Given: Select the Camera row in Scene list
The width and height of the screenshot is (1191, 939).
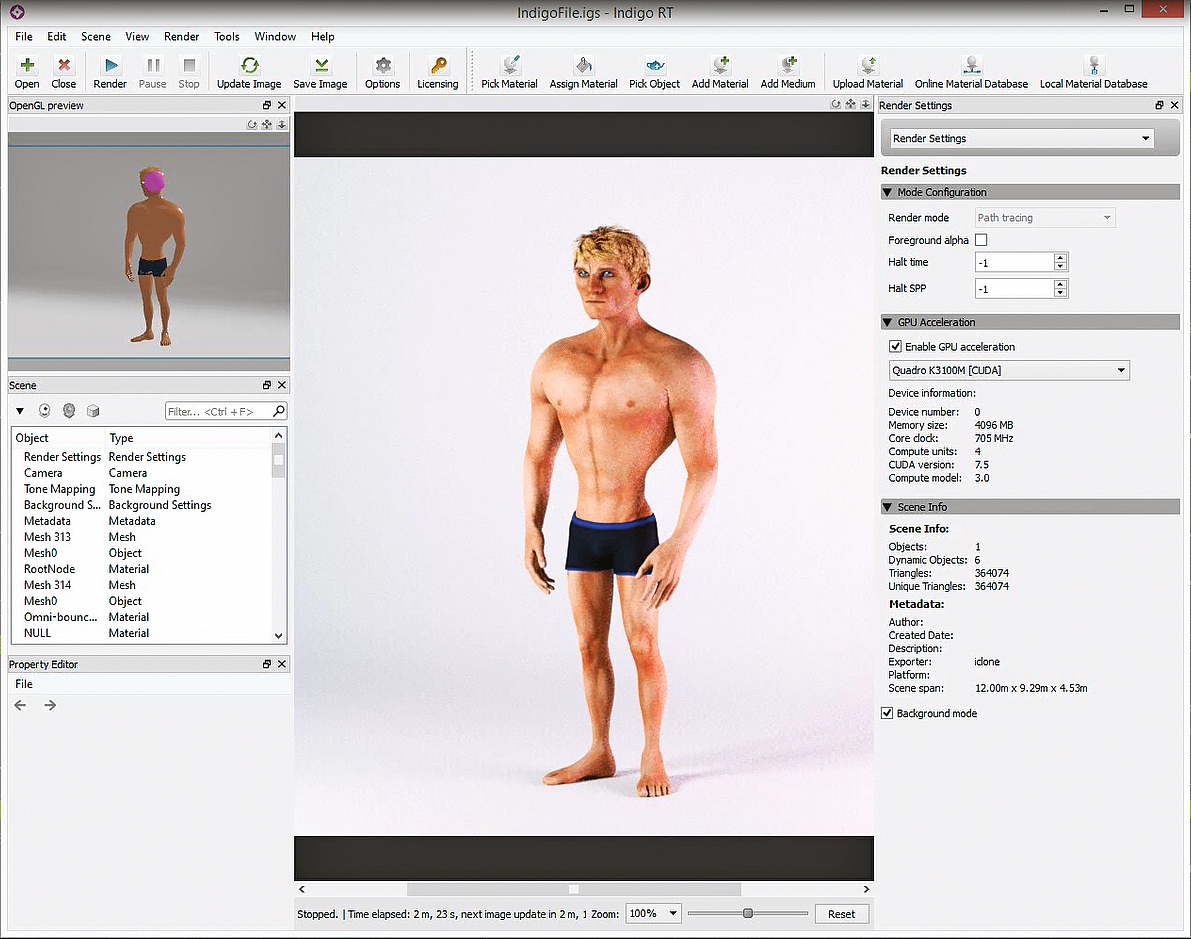Looking at the screenshot, I should click(143, 473).
